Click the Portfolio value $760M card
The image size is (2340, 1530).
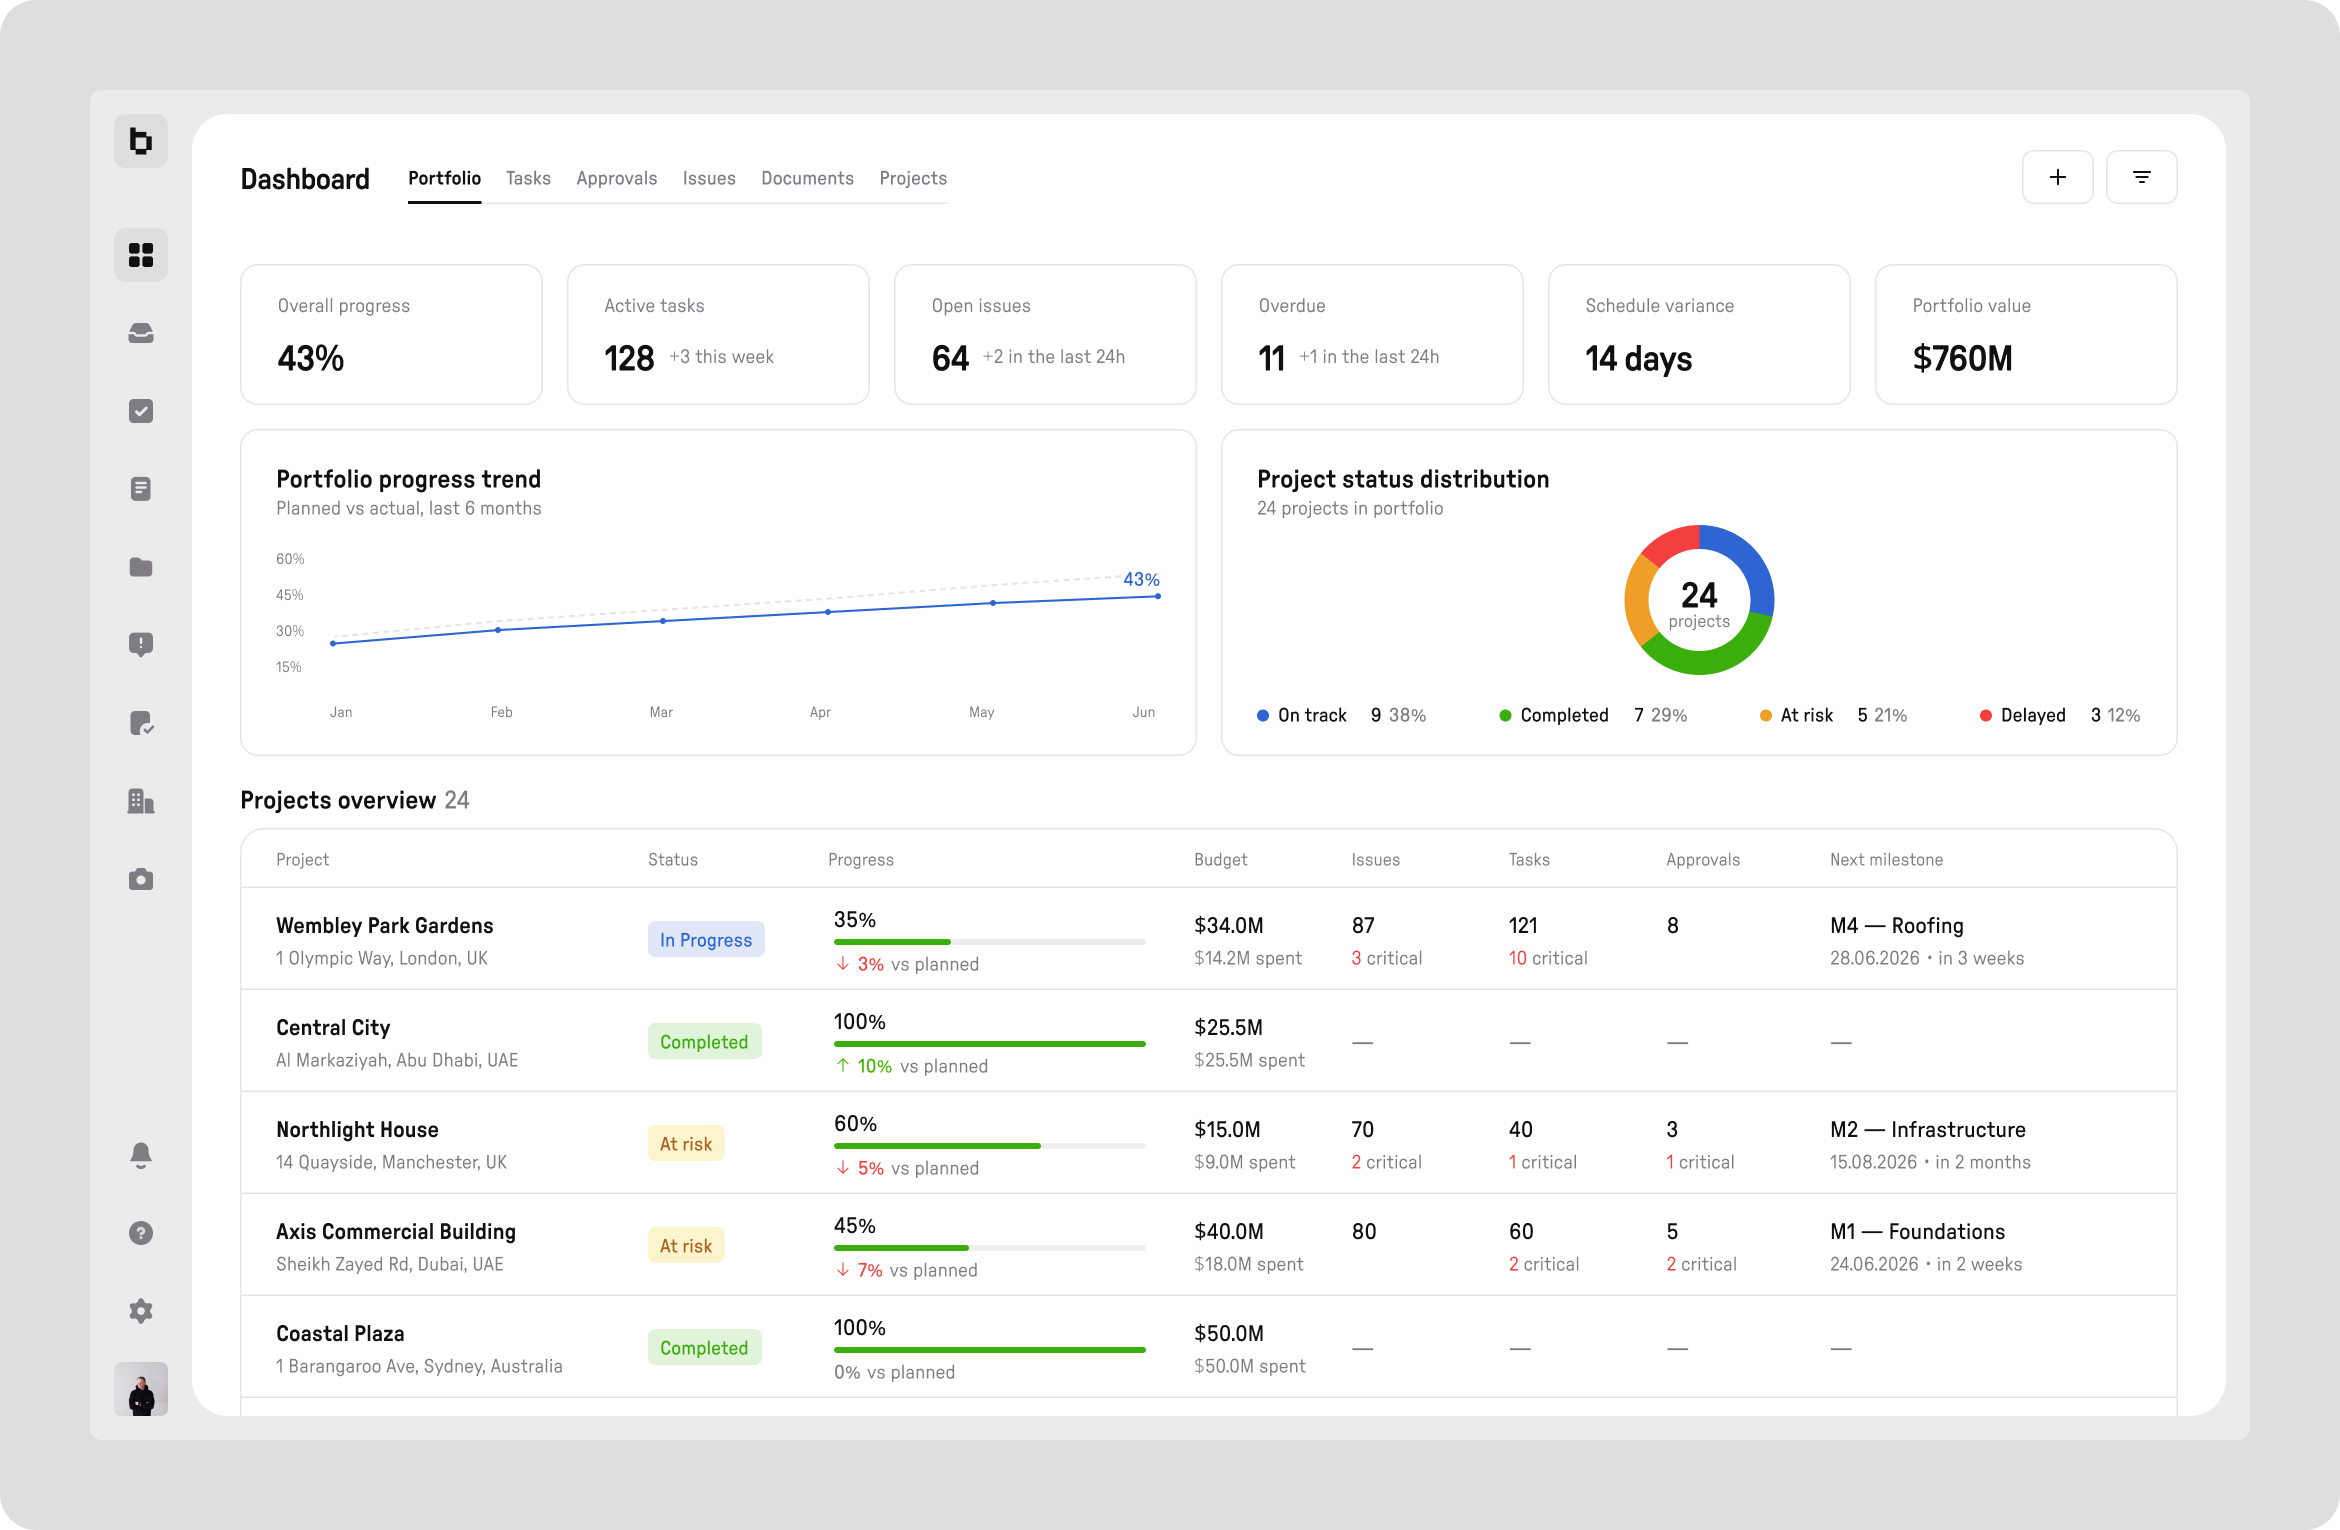click(2026, 334)
